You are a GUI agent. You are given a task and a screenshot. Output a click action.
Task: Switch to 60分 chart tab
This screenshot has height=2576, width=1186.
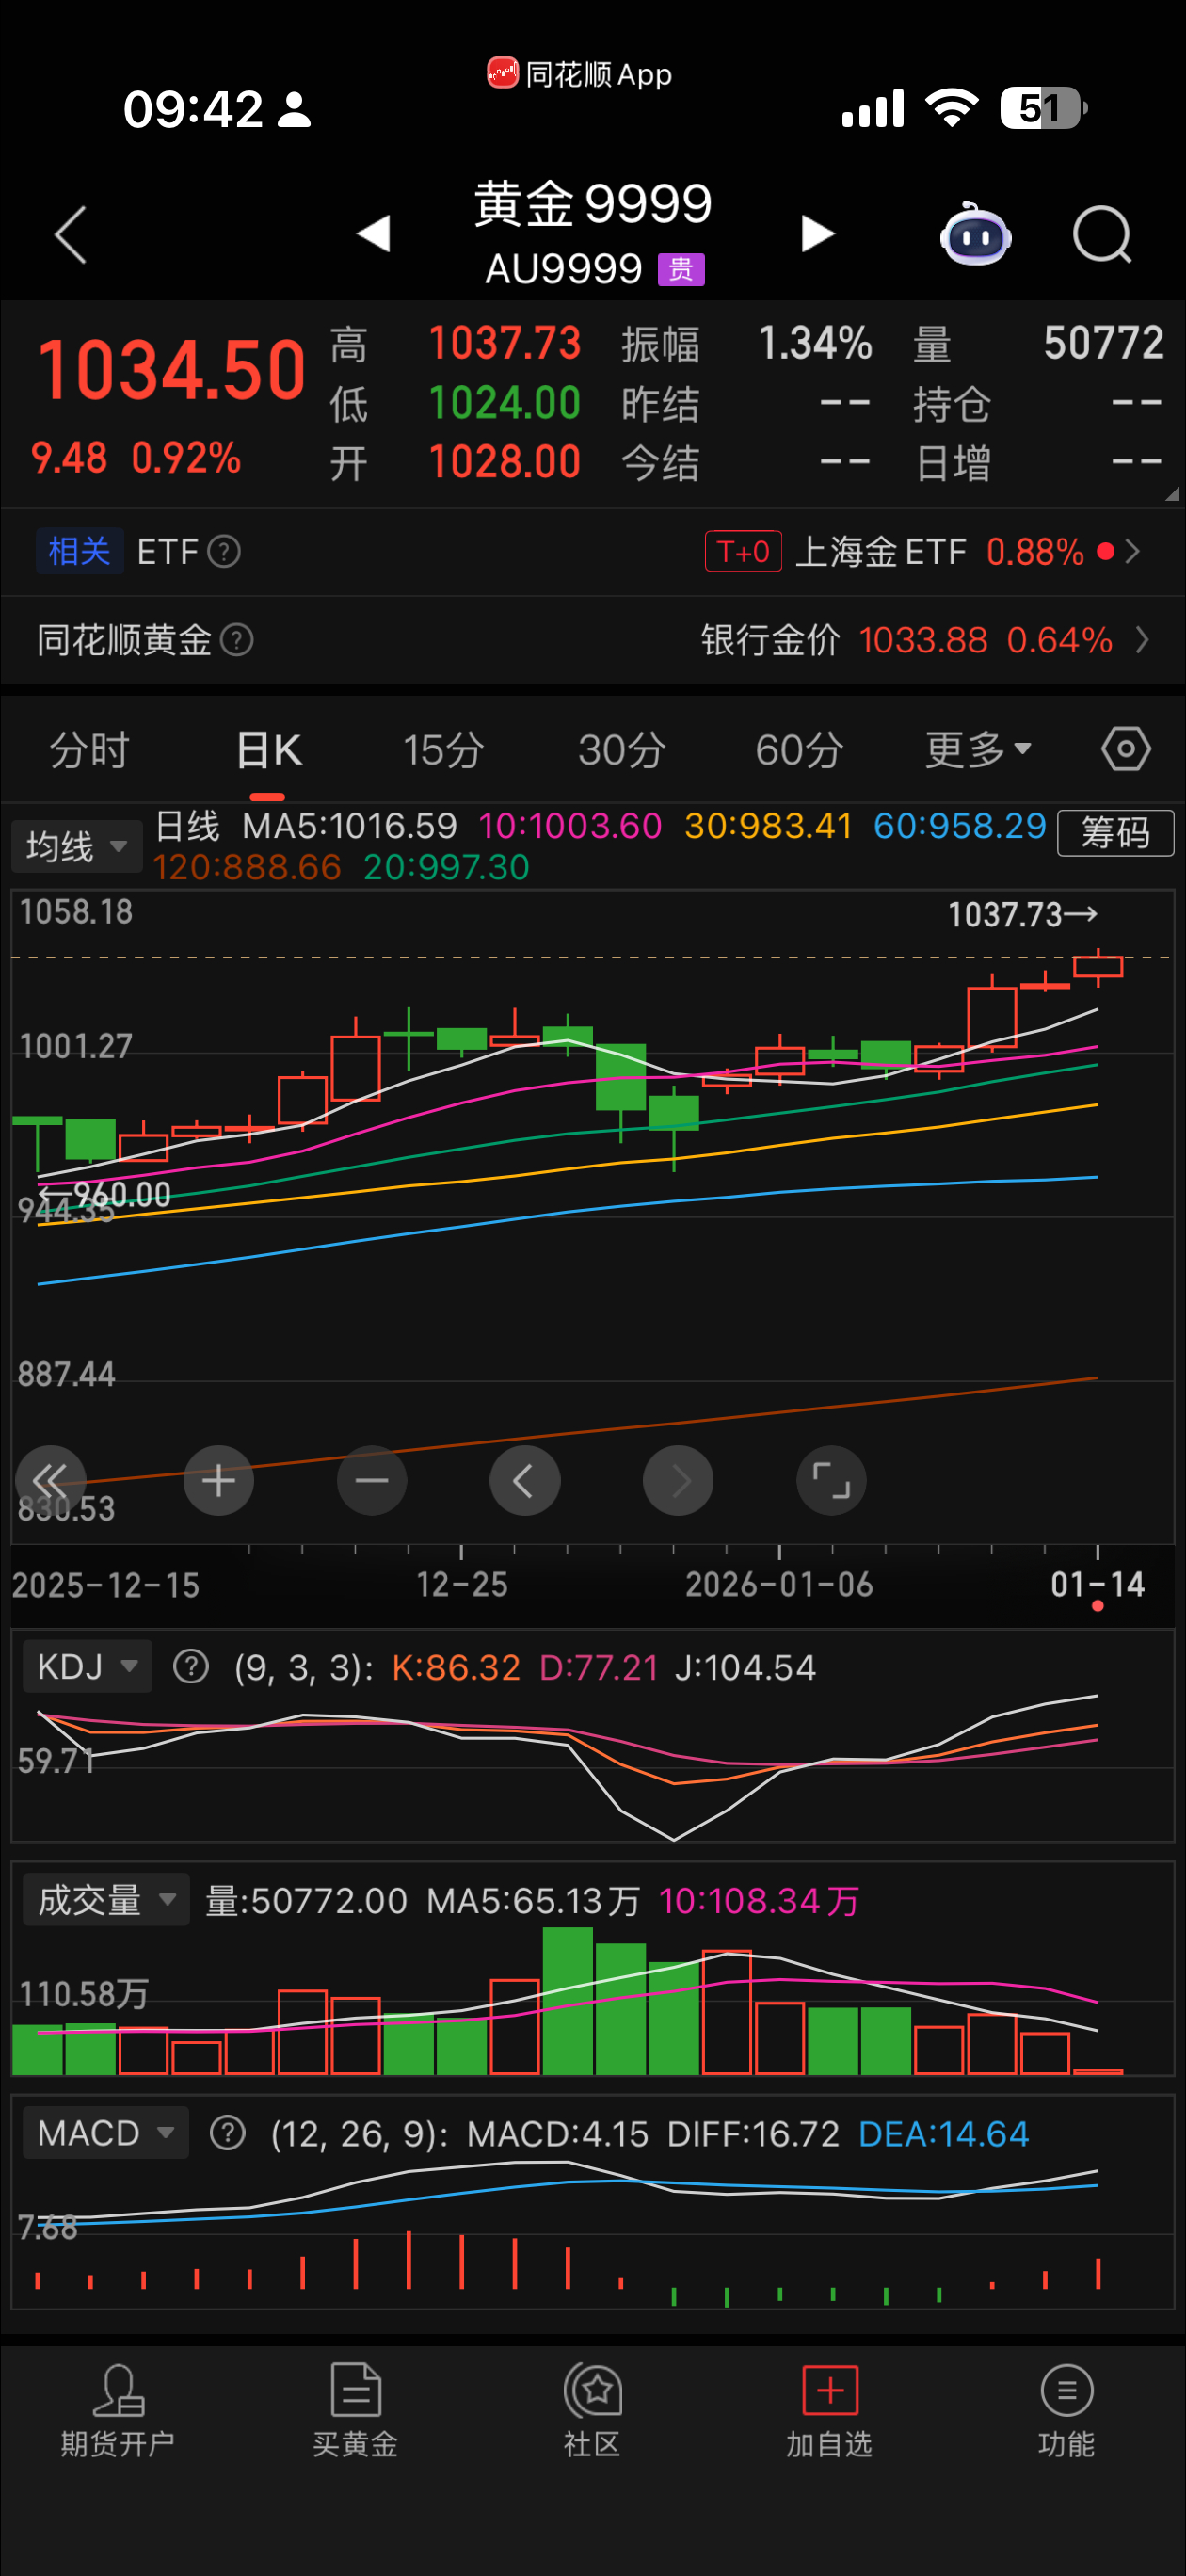(x=799, y=749)
